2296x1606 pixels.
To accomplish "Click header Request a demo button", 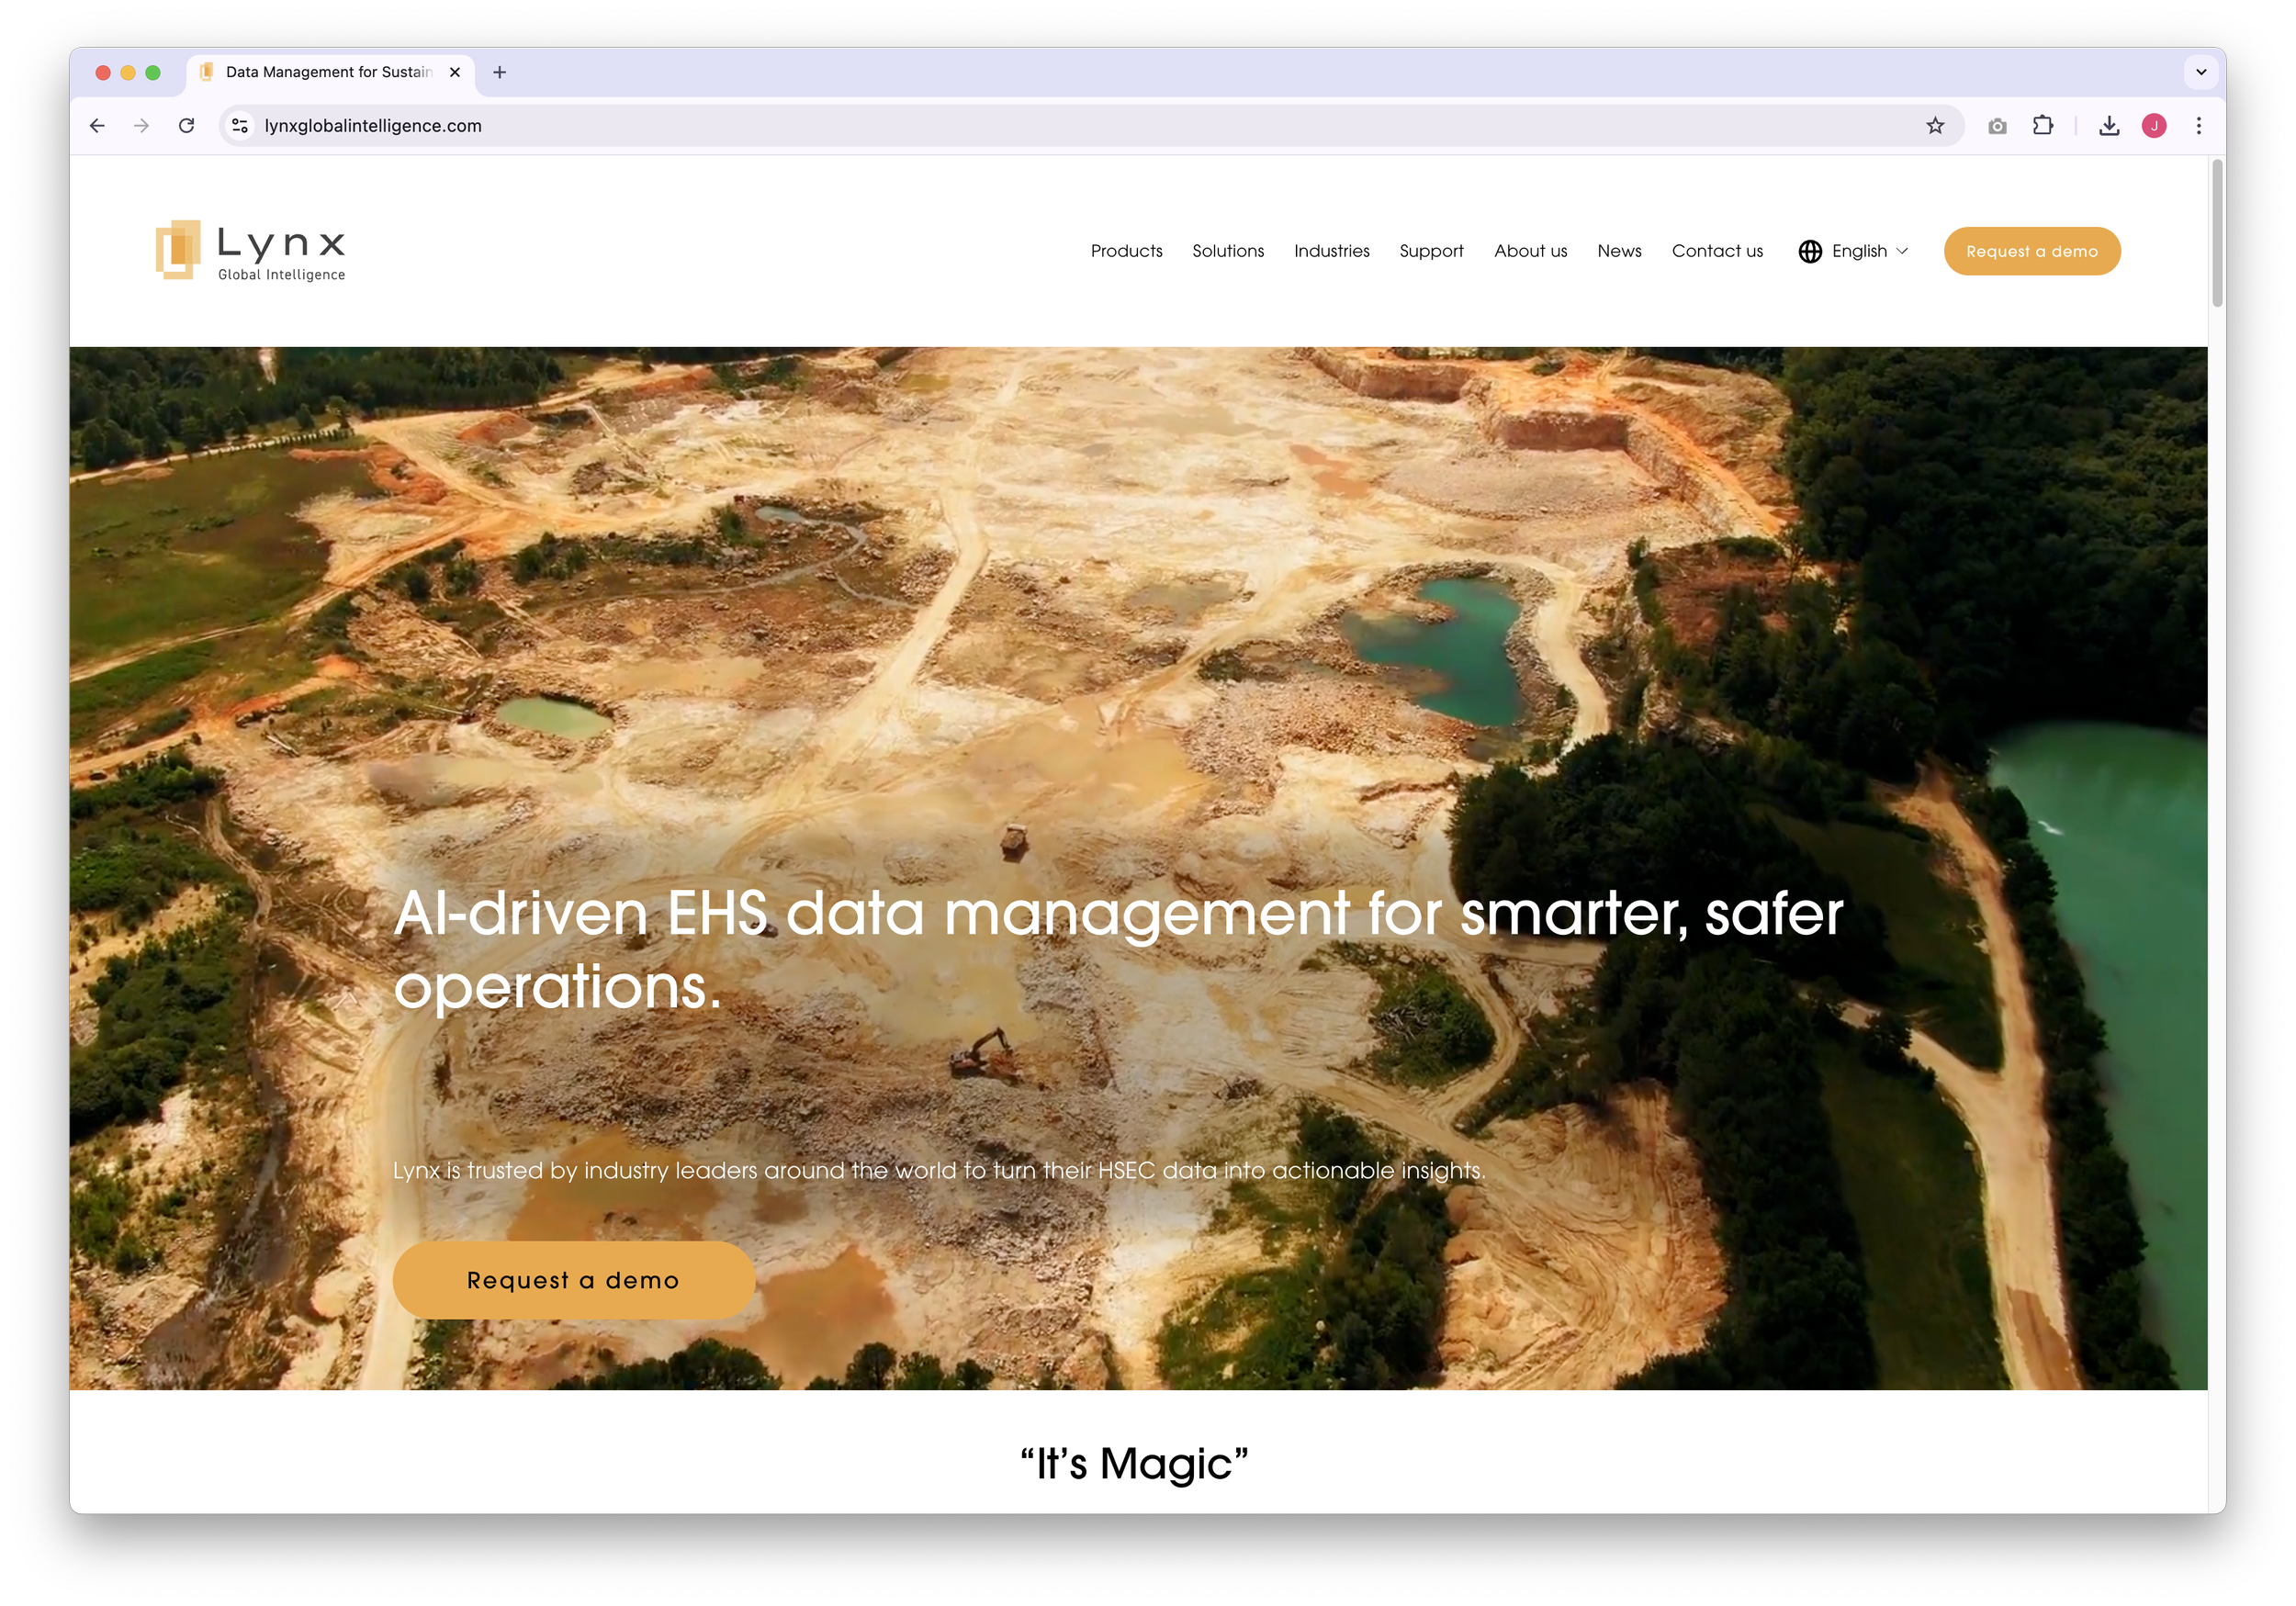I will (2031, 251).
